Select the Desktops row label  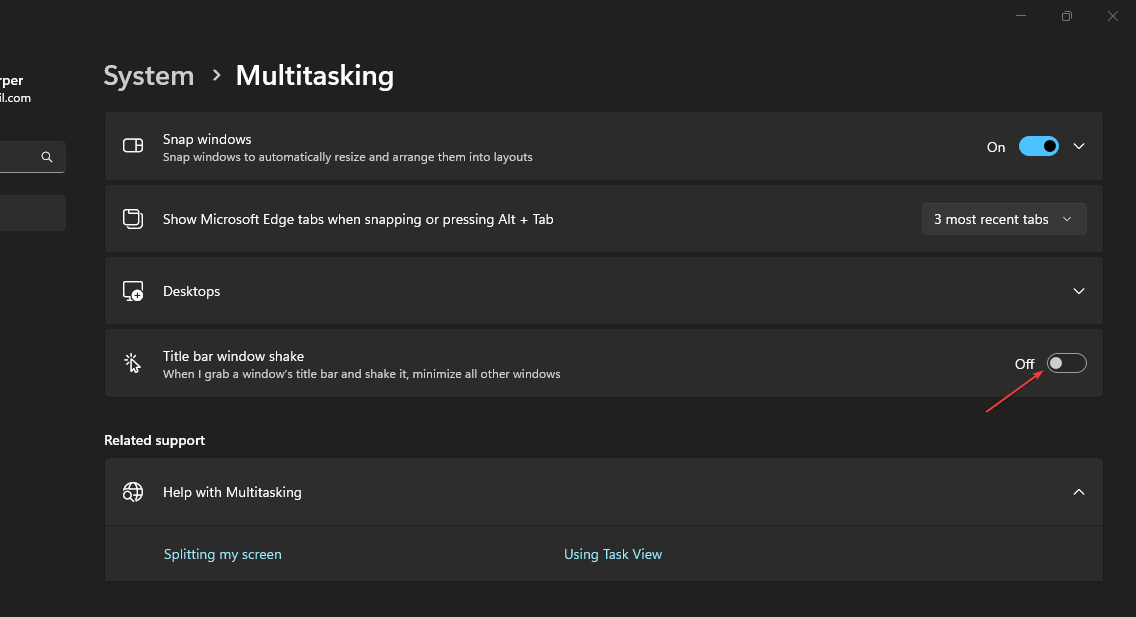pos(192,291)
